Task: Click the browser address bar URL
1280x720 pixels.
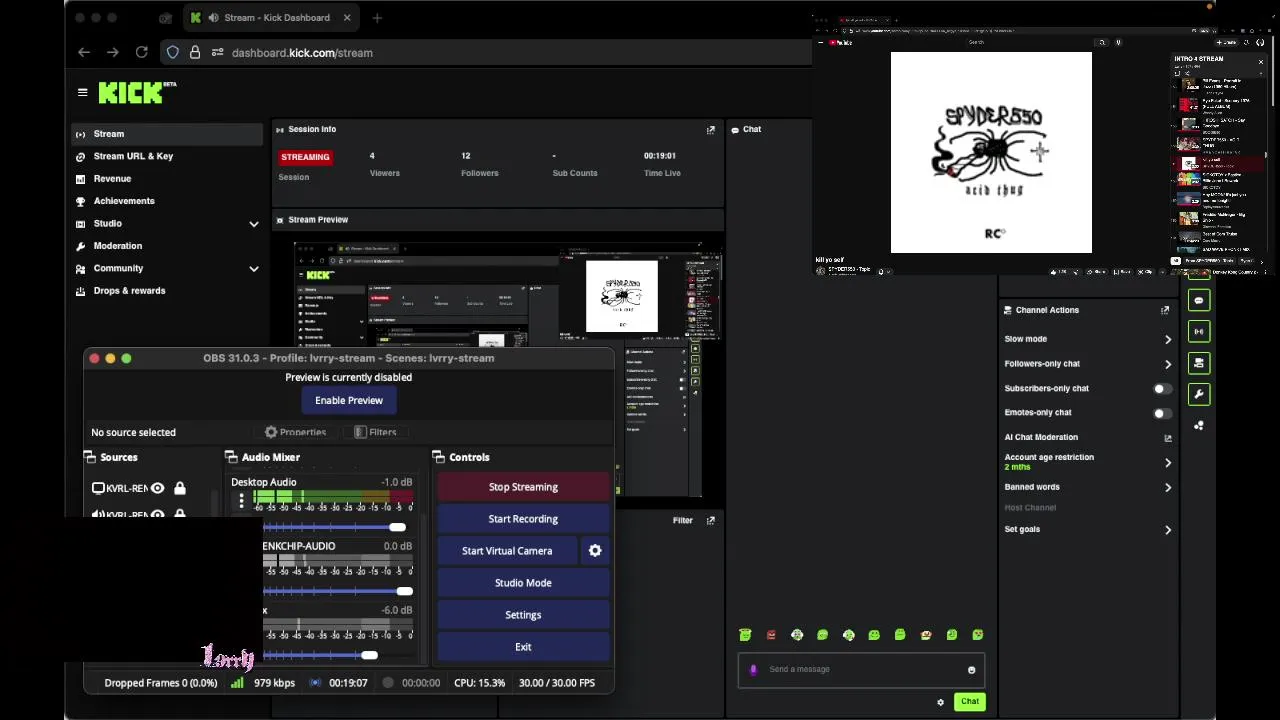Action: pyautogui.click(x=302, y=53)
